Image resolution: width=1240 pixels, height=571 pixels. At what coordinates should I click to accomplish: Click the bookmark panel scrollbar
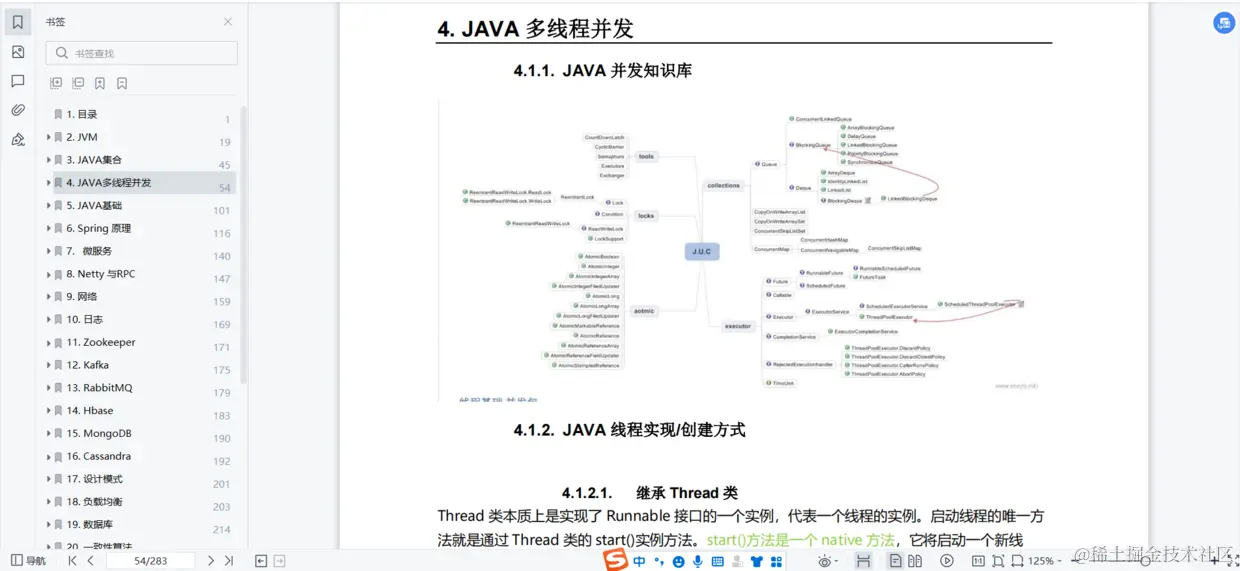(x=243, y=245)
